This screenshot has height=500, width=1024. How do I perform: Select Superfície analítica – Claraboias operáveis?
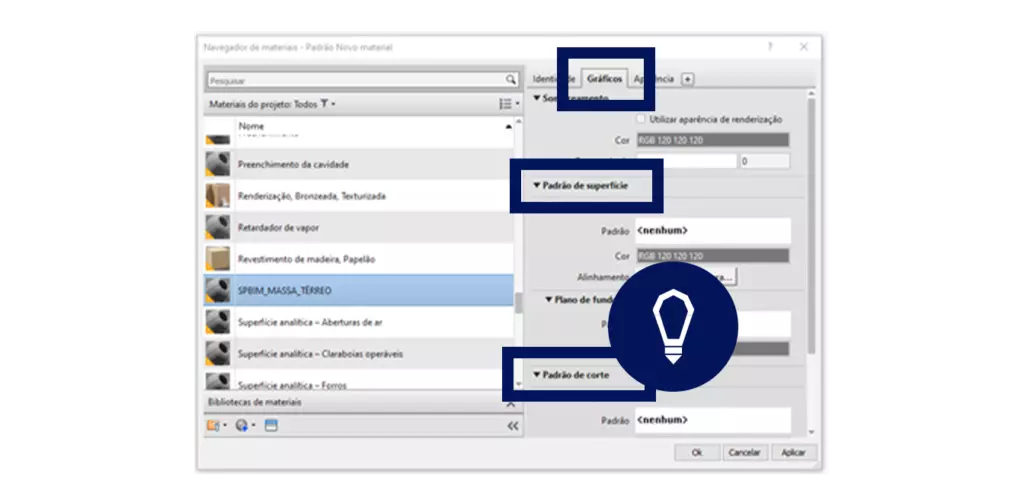tap(359, 354)
